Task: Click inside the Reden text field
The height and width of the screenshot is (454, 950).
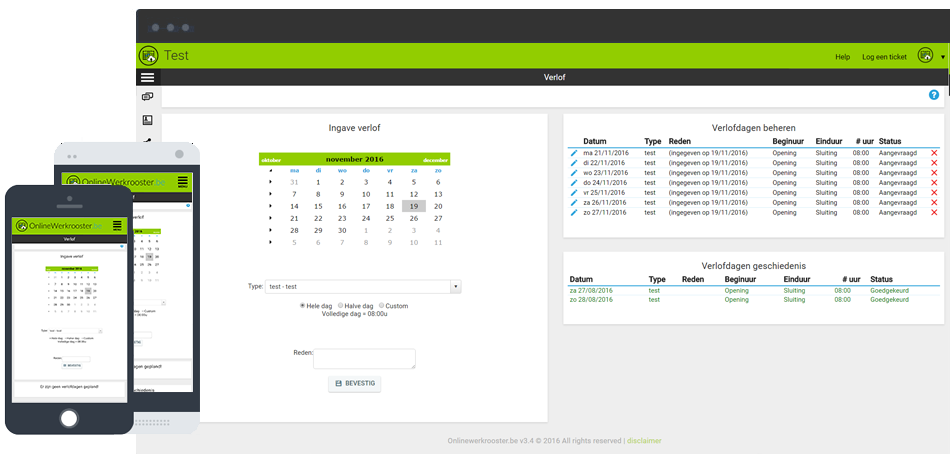Action: click(364, 359)
